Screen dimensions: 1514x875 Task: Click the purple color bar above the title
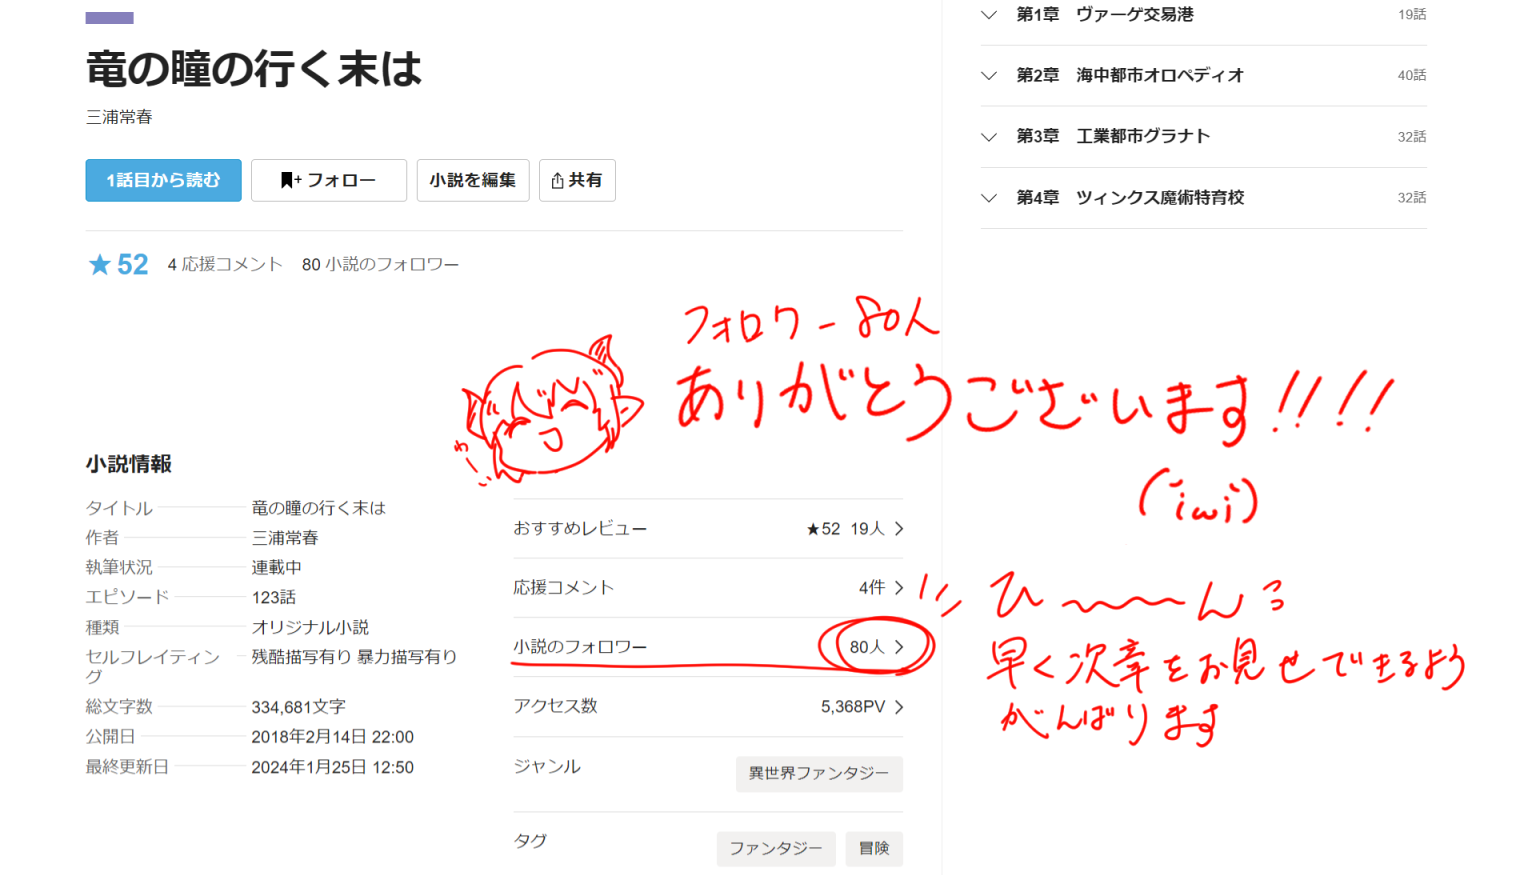[109, 18]
